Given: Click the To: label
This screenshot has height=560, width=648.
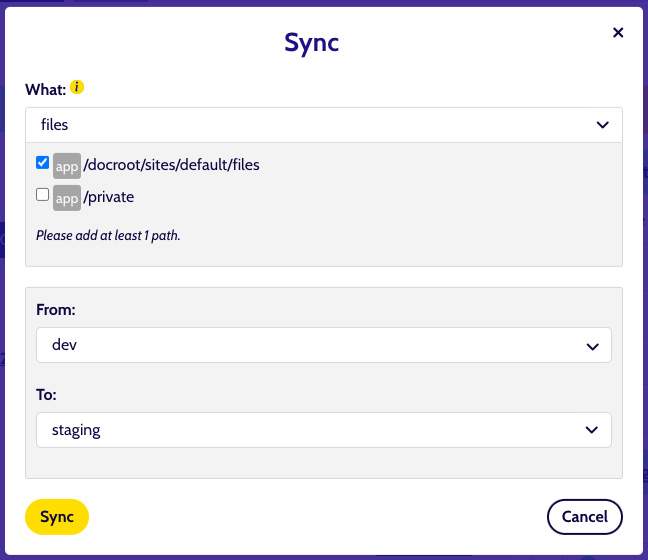Looking at the screenshot, I should (46, 395).
